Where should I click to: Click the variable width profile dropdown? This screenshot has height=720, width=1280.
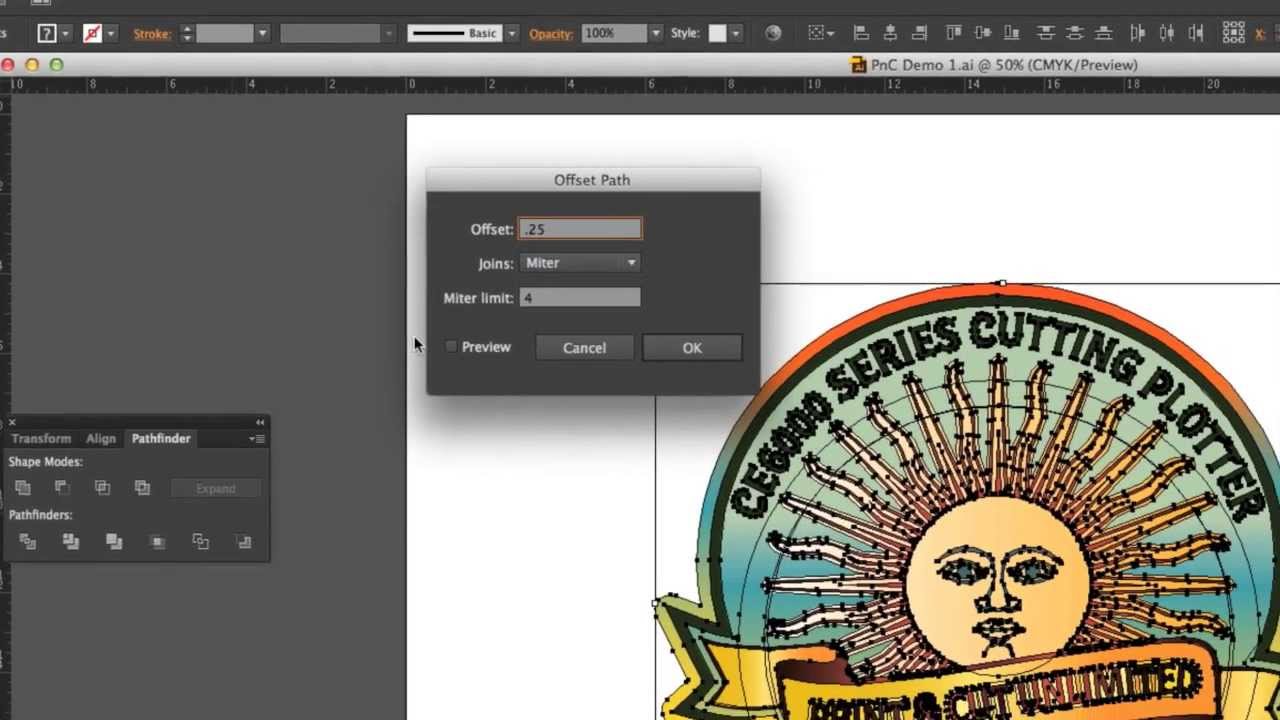[x=337, y=34]
